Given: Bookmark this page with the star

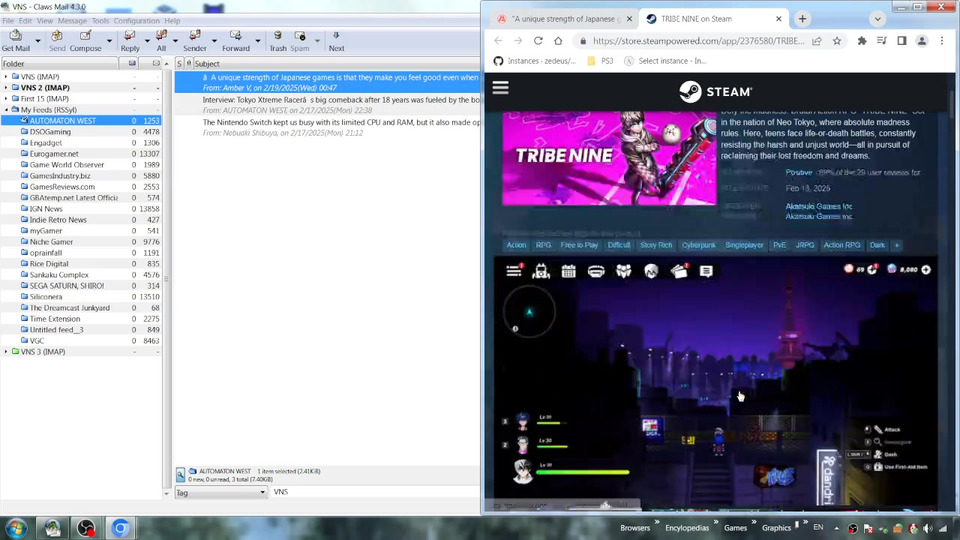Looking at the screenshot, I should [x=837, y=41].
